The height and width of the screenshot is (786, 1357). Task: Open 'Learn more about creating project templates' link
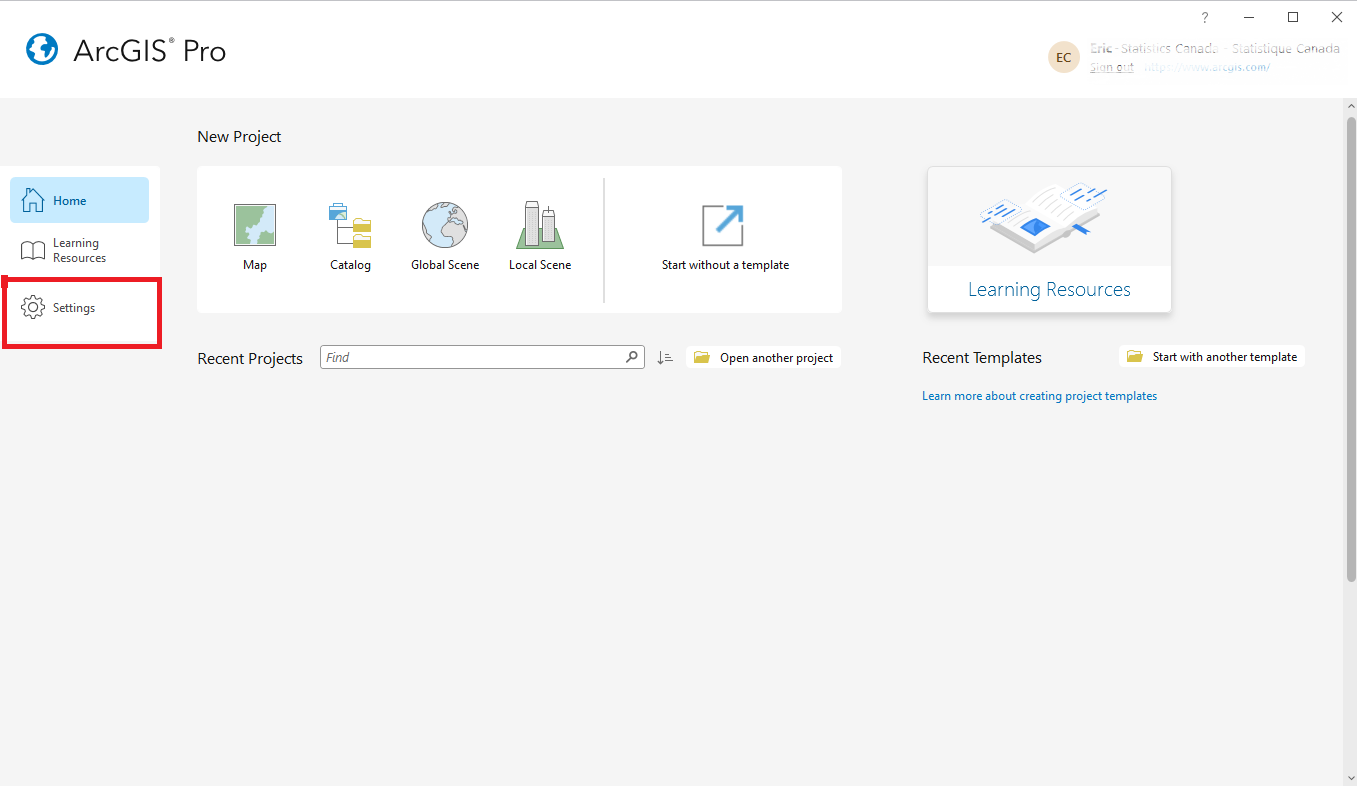1039,396
